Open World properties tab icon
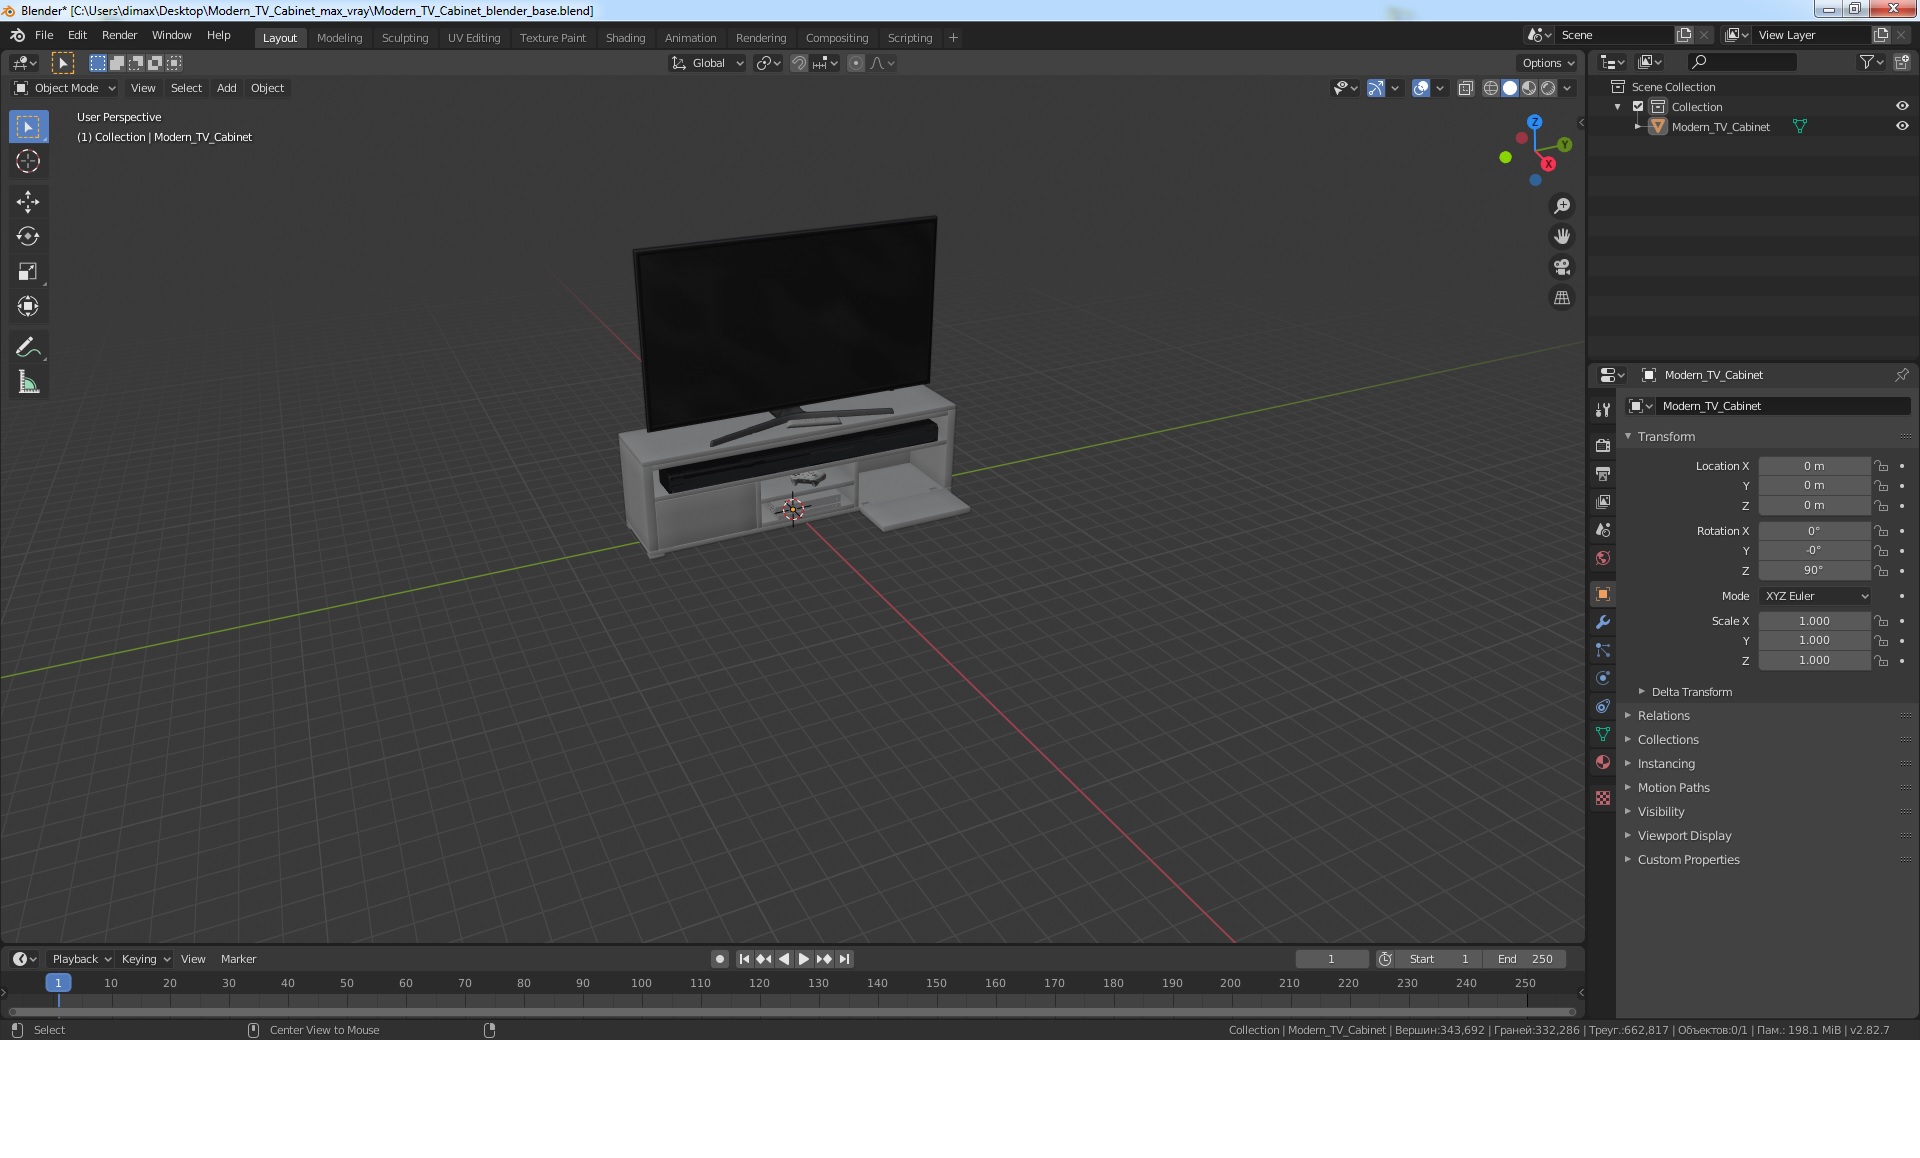Image resolution: width=1920 pixels, height=1158 pixels. click(x=1603, y=558)
